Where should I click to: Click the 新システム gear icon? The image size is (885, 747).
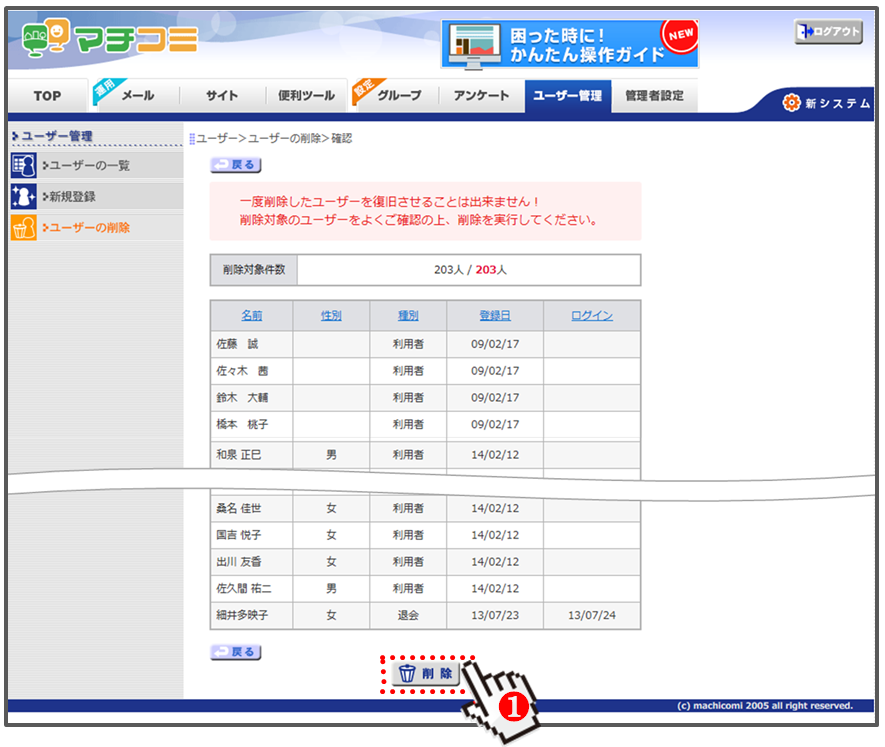tap(792, 103)
